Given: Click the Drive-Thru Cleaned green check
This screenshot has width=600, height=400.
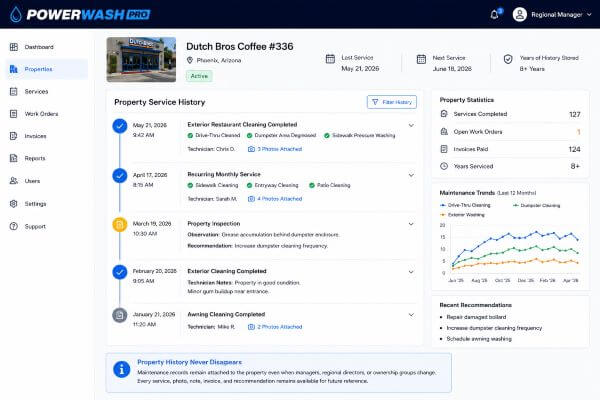Looking at the screenshot, I should 190,136.
